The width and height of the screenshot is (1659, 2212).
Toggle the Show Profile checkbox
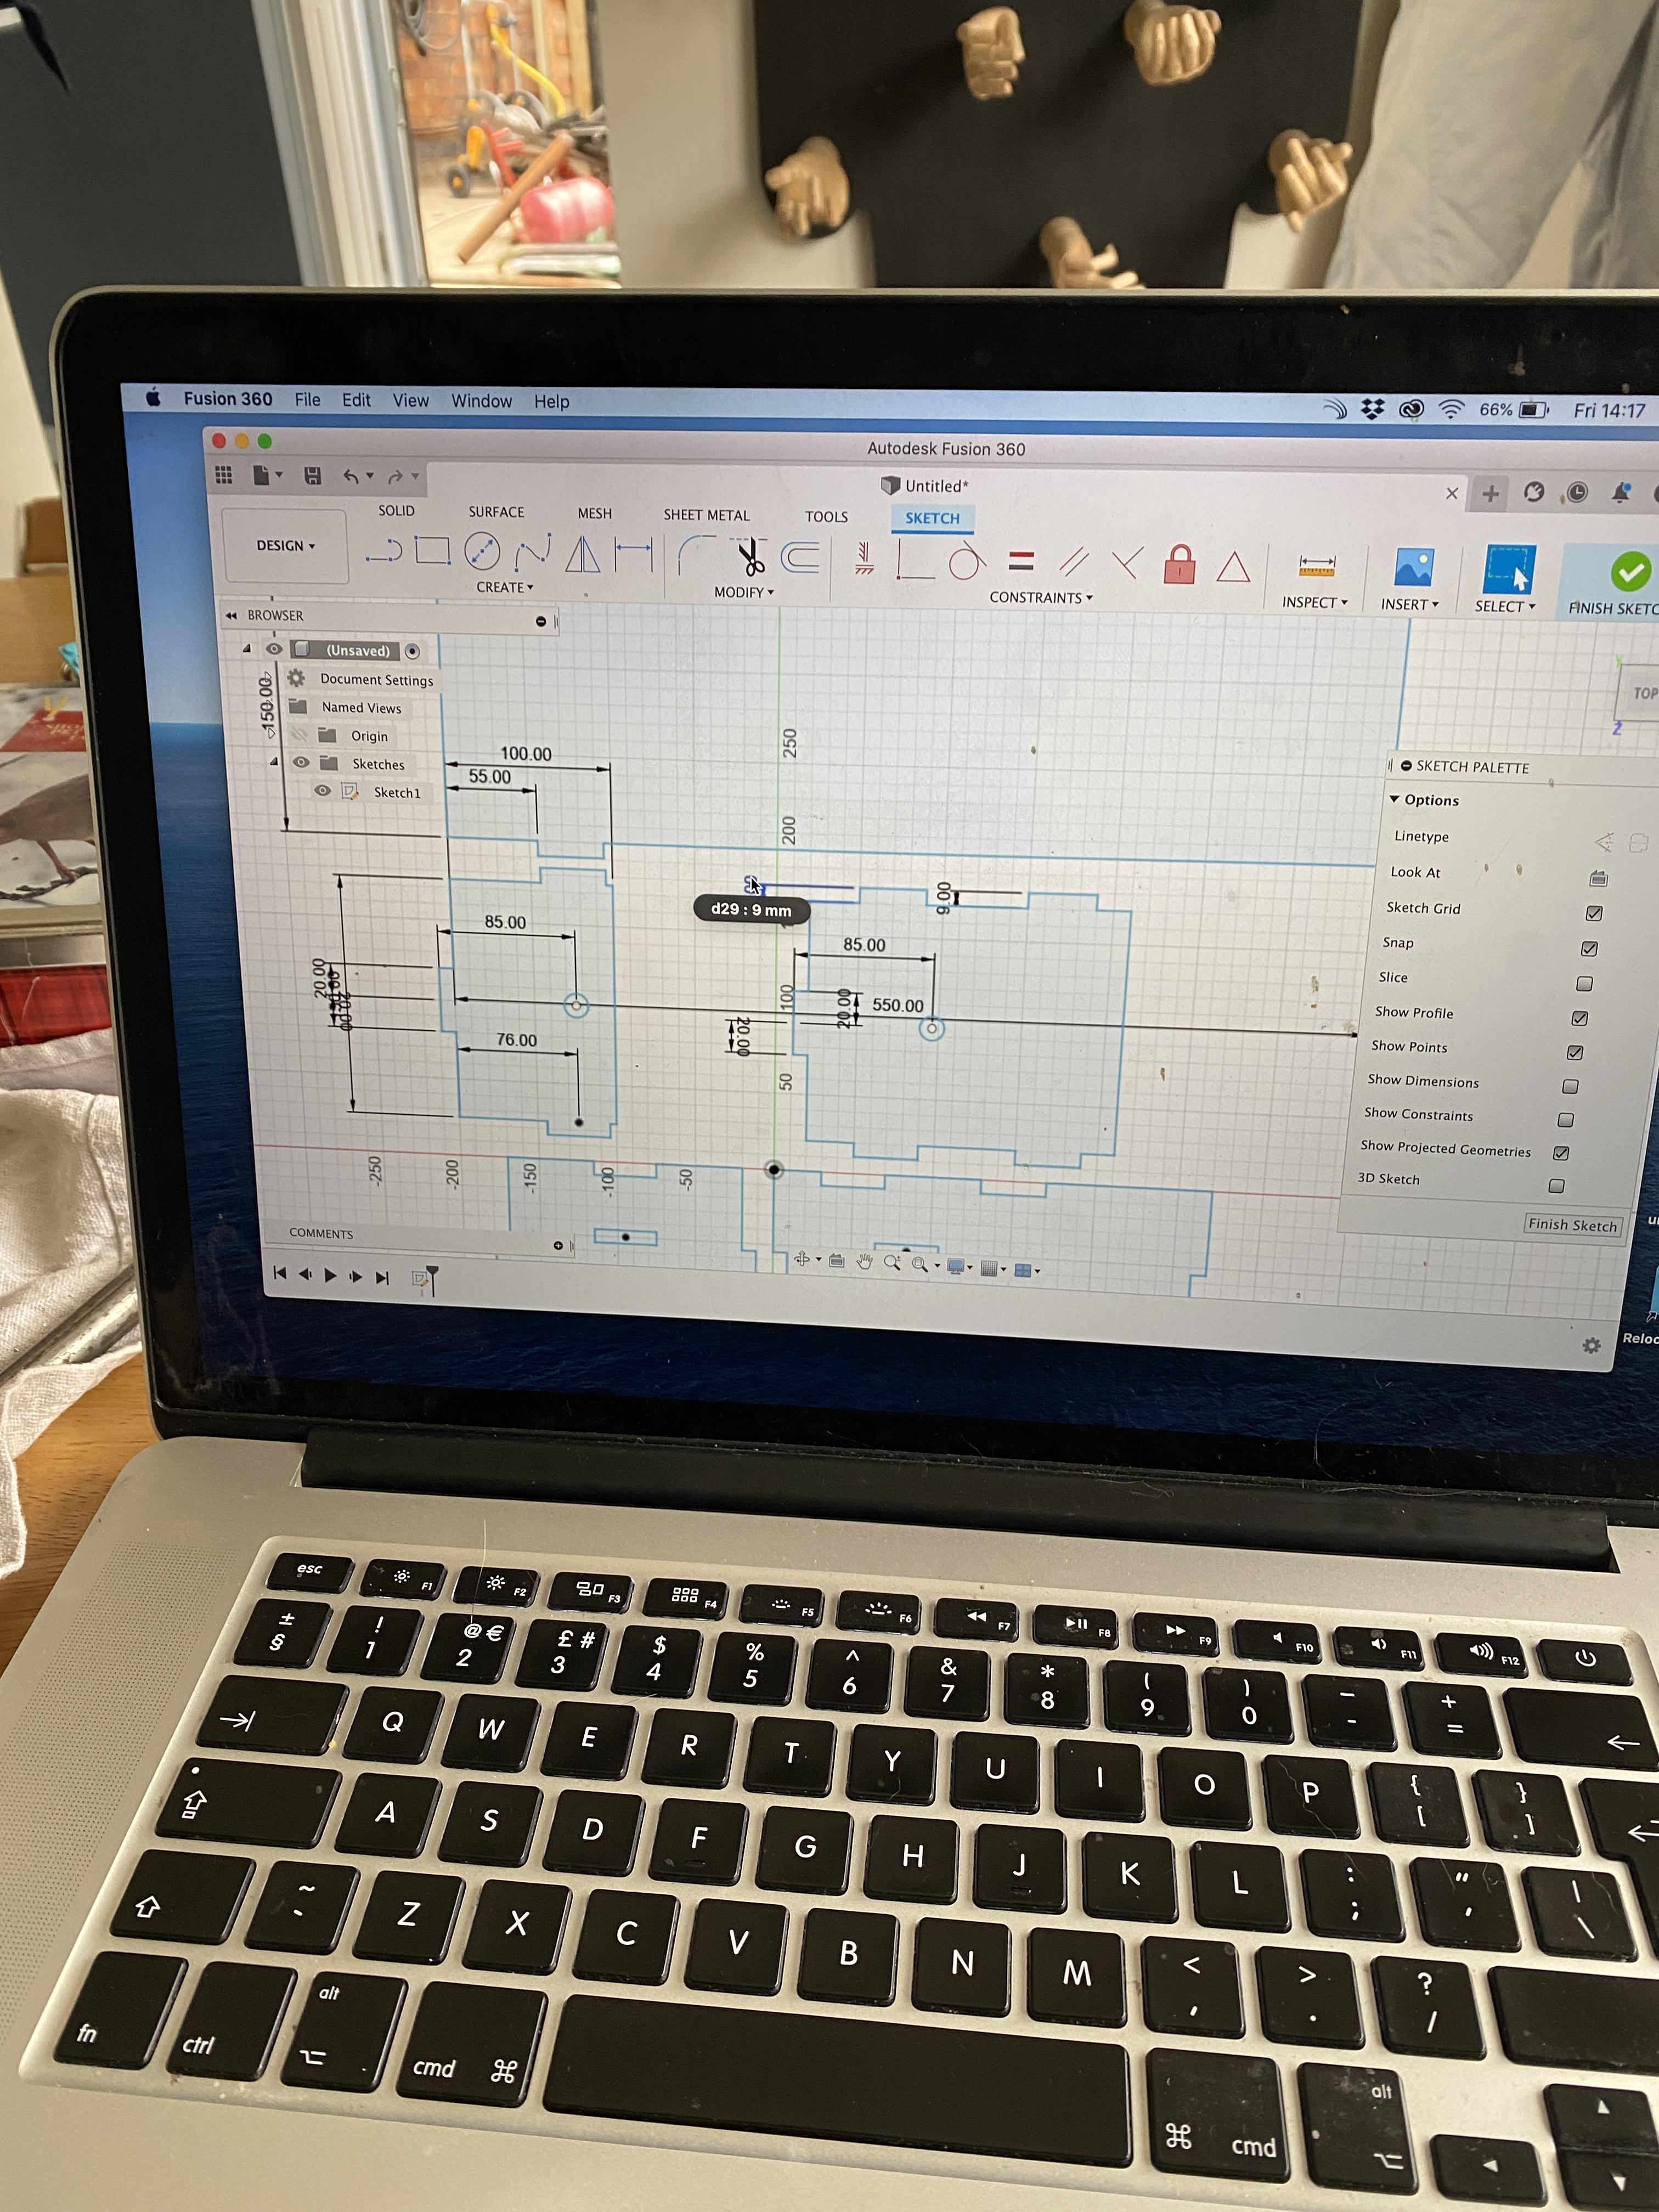point(1580,1018)
